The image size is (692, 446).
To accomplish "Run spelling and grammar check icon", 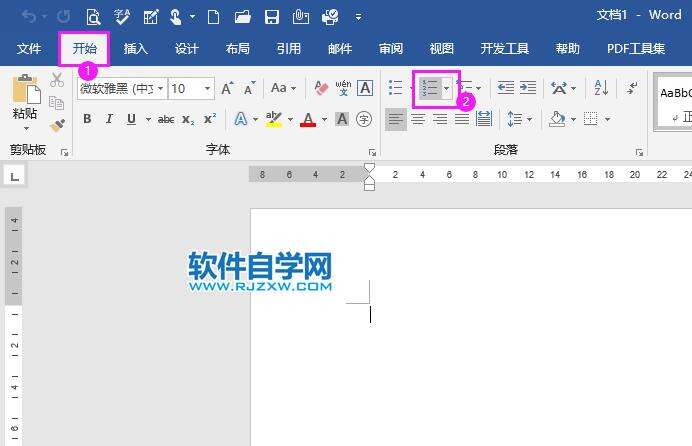I will [x=122, y=17].
